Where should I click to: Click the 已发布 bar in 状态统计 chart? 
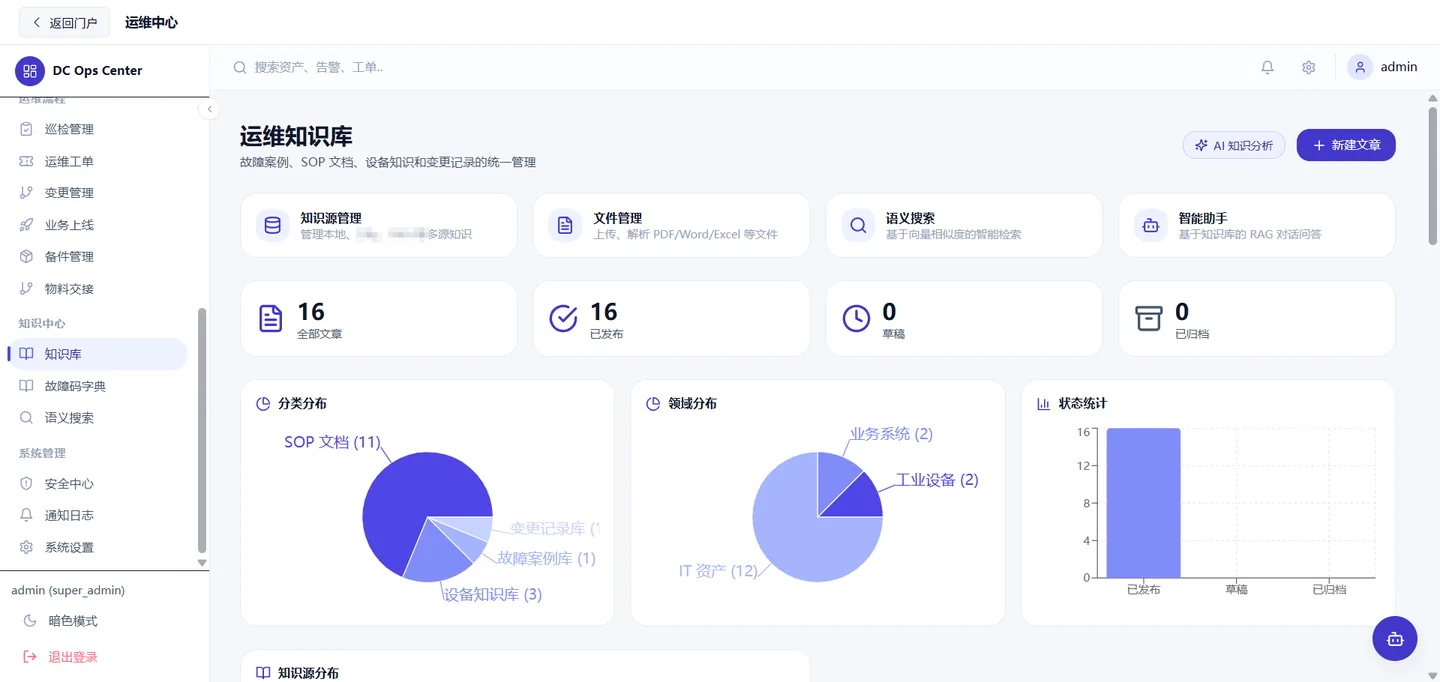pyautogui.click(x=1143, y=503)
